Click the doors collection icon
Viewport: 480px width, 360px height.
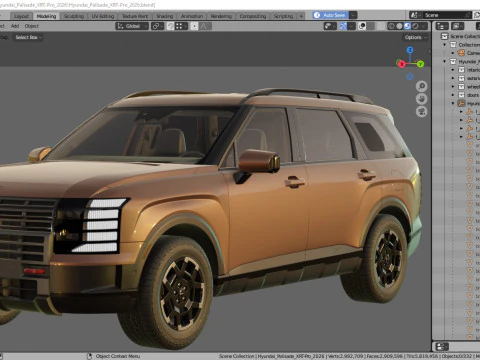click(461, 95)
